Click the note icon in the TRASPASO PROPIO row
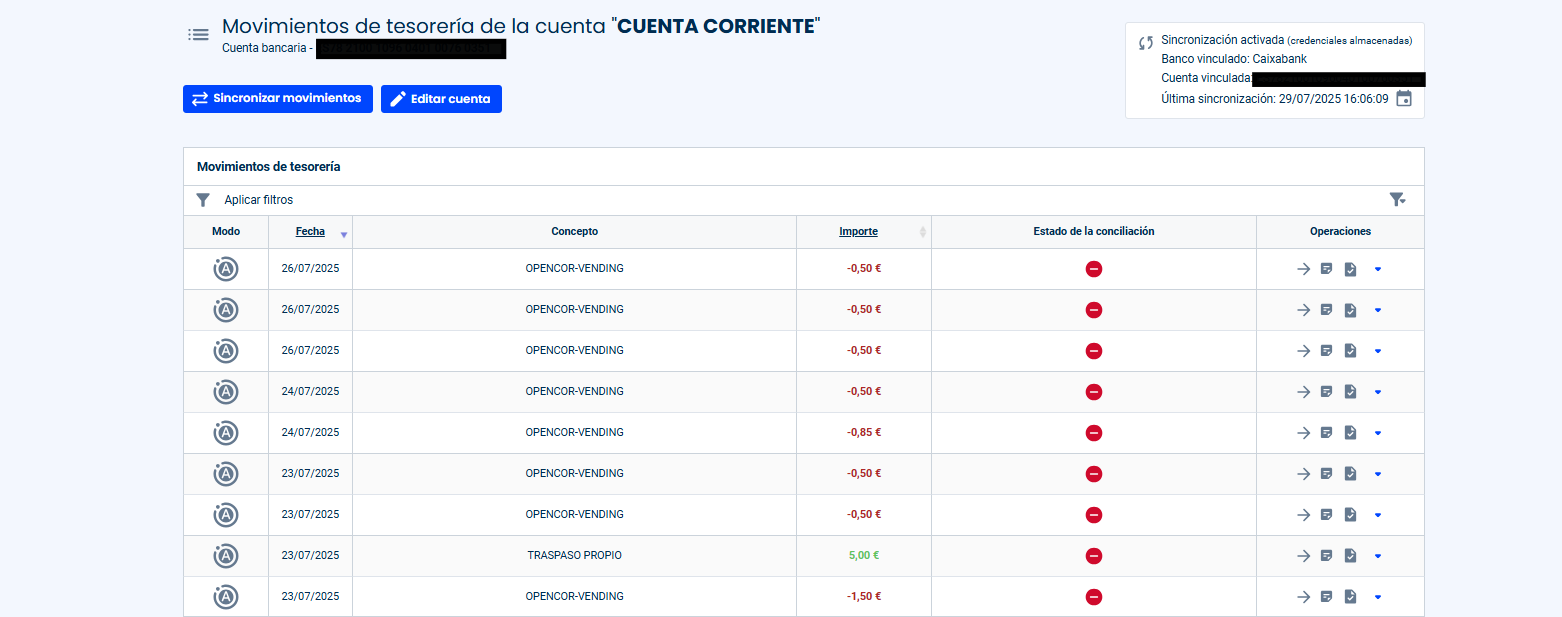The height and width of the screenshot is (617, 1562). click(x=1327, y=556)
